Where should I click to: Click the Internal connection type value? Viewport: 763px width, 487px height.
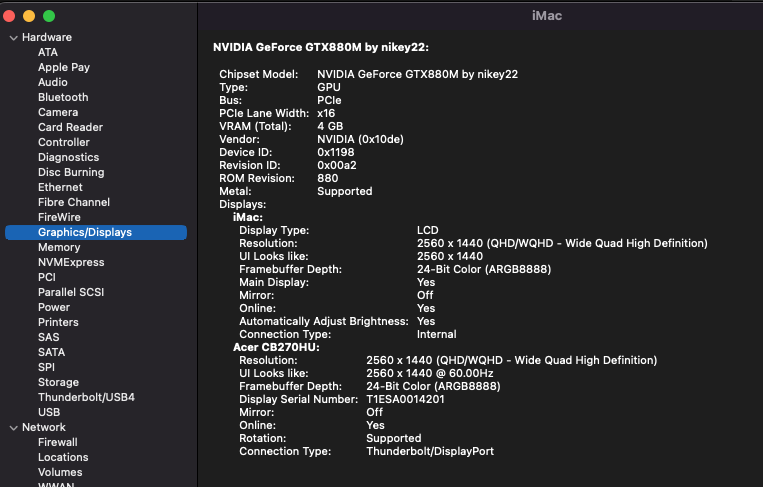[x=436, y=334]
